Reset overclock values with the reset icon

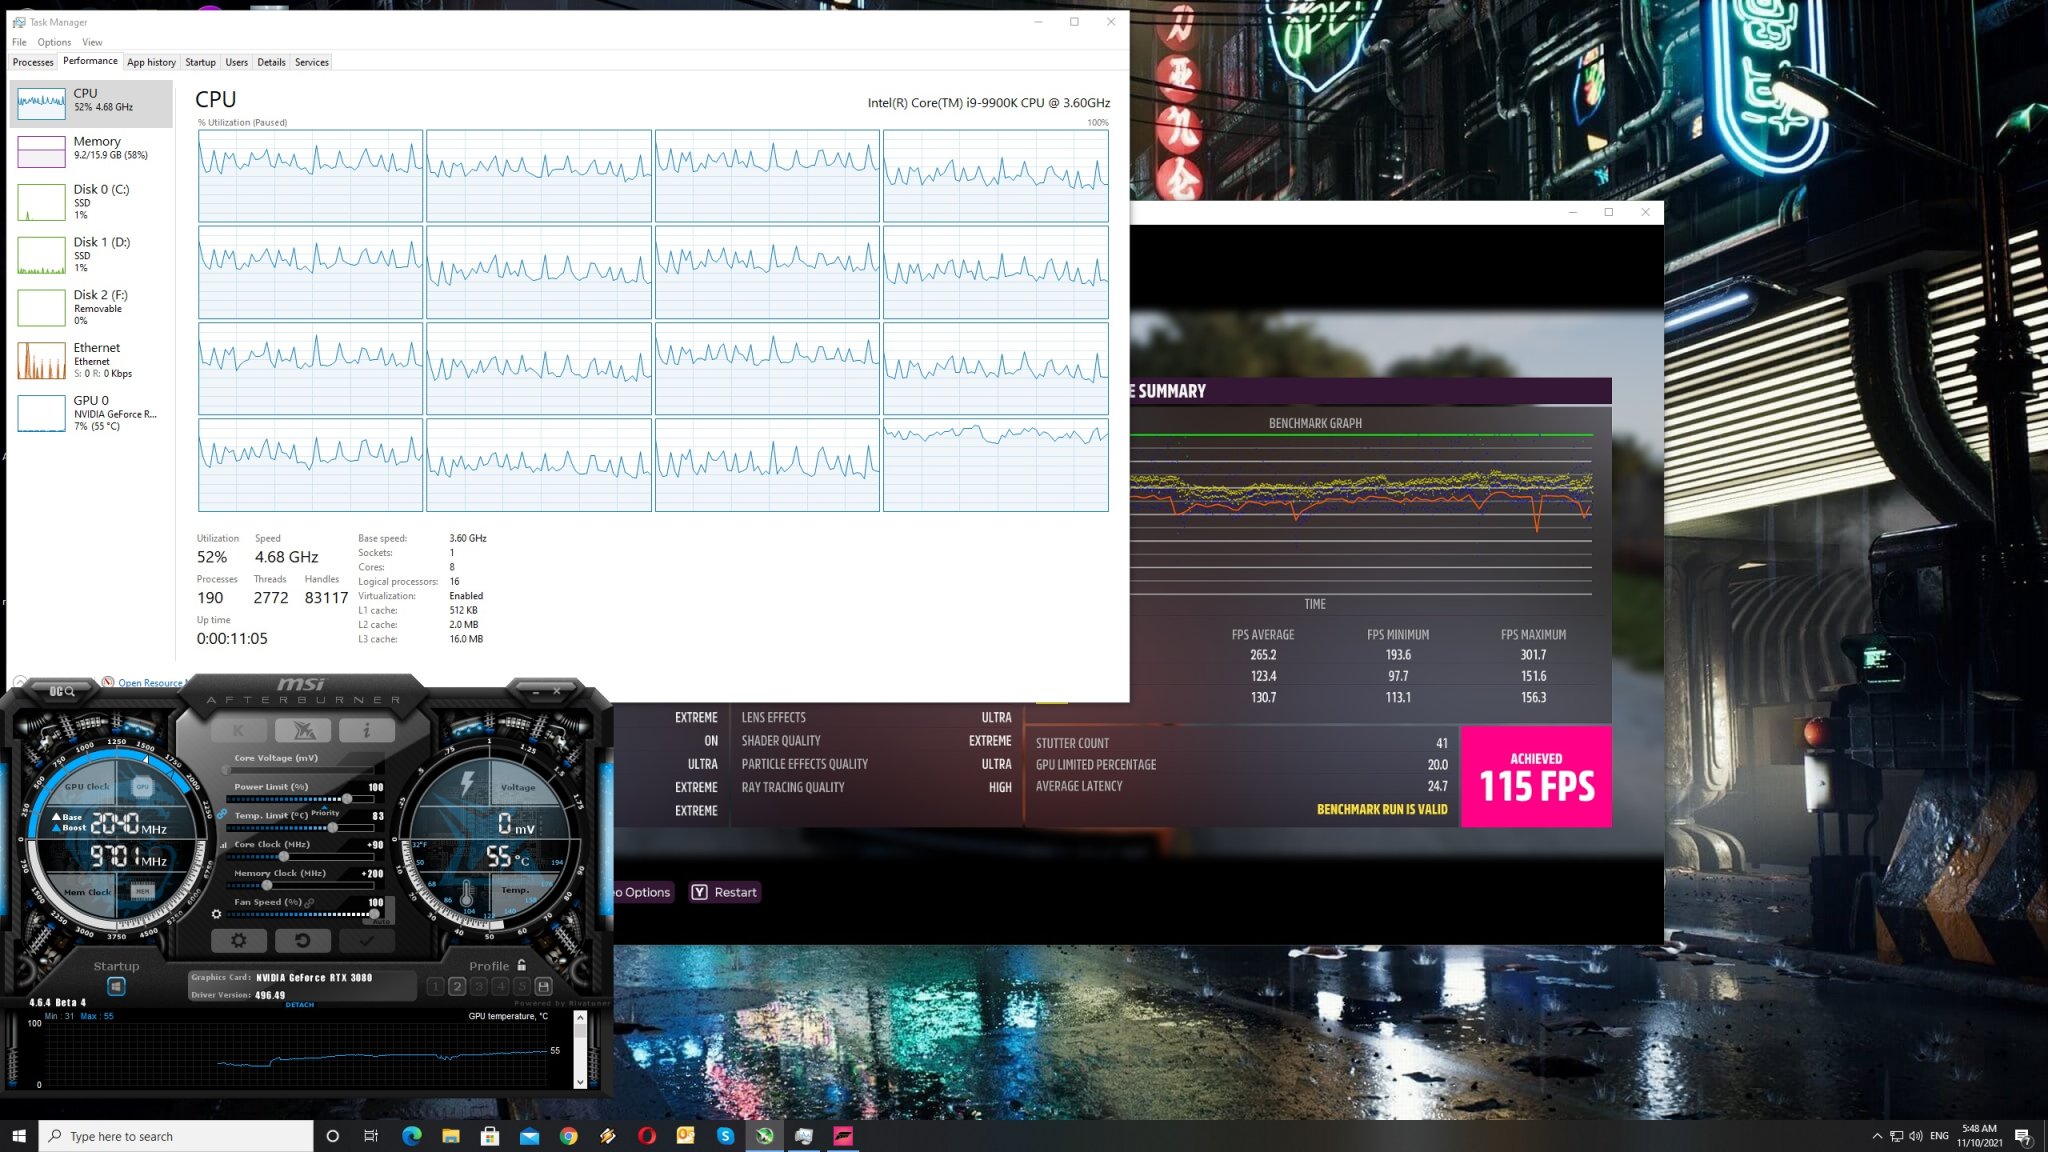[x=303, y=941]
